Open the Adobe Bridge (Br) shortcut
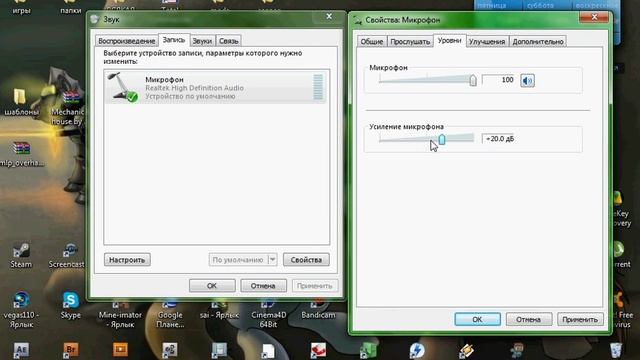The height and width of the screenshot is (360, 640). coord(71,350)
